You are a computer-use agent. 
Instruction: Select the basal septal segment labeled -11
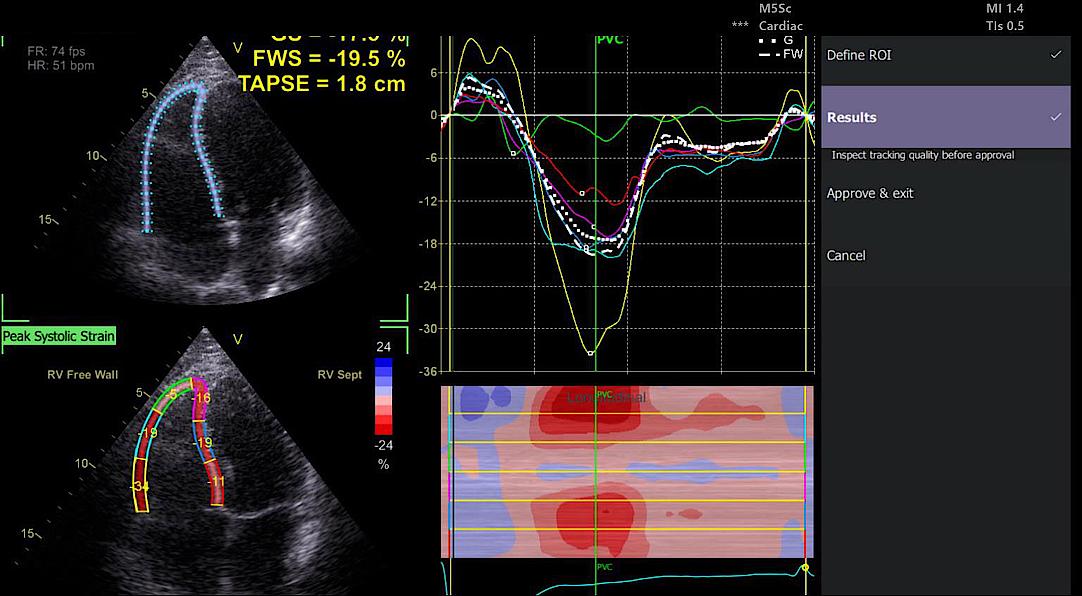pos(217,482)
